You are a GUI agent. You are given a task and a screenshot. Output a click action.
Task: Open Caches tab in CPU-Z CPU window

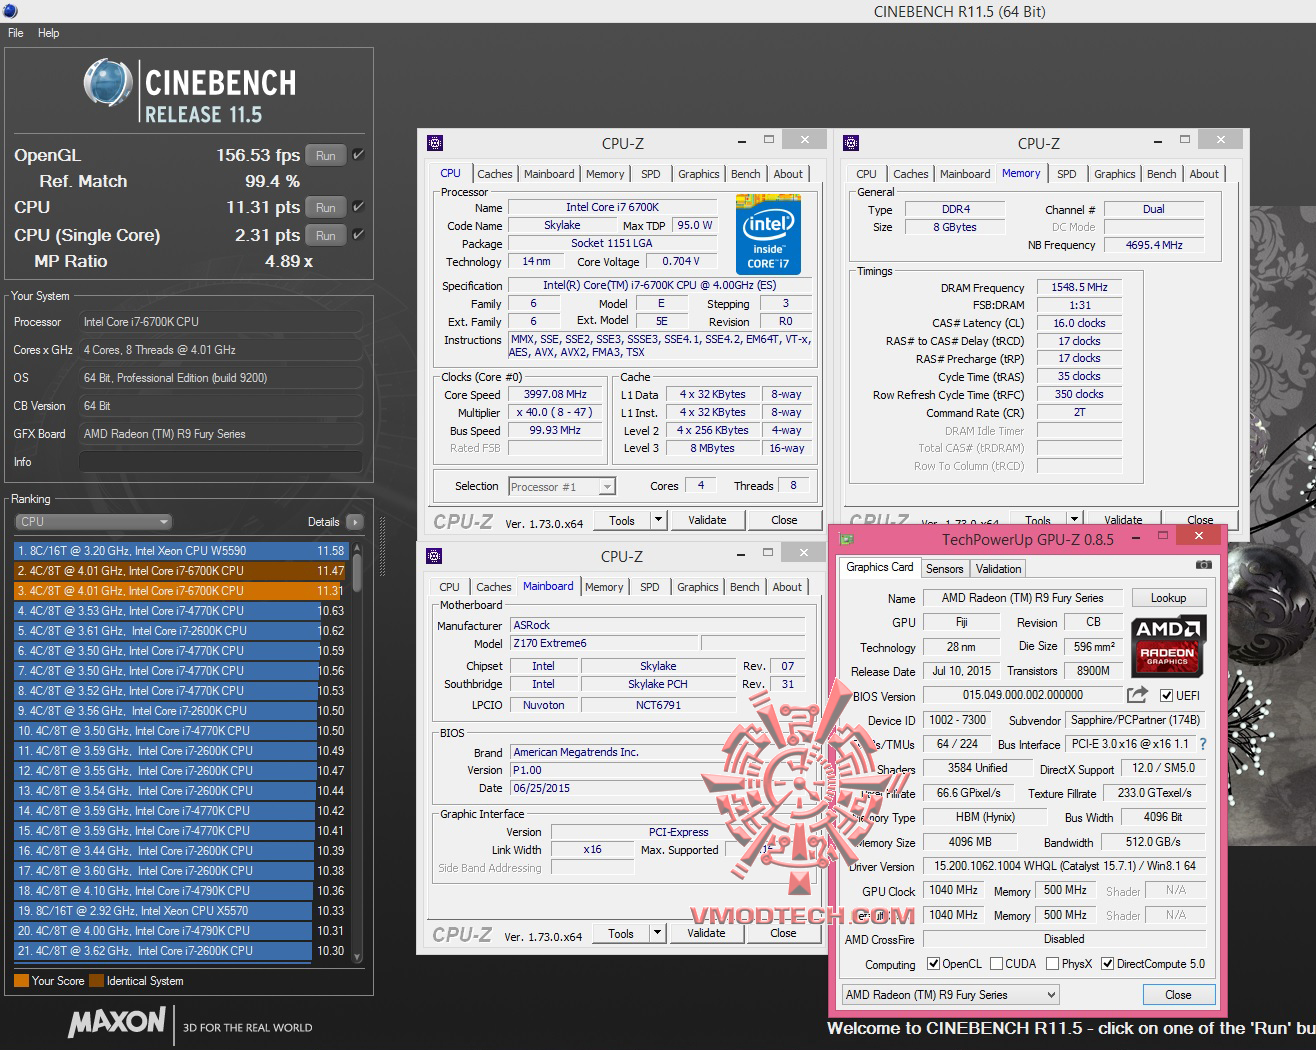[x=494, y=174]
